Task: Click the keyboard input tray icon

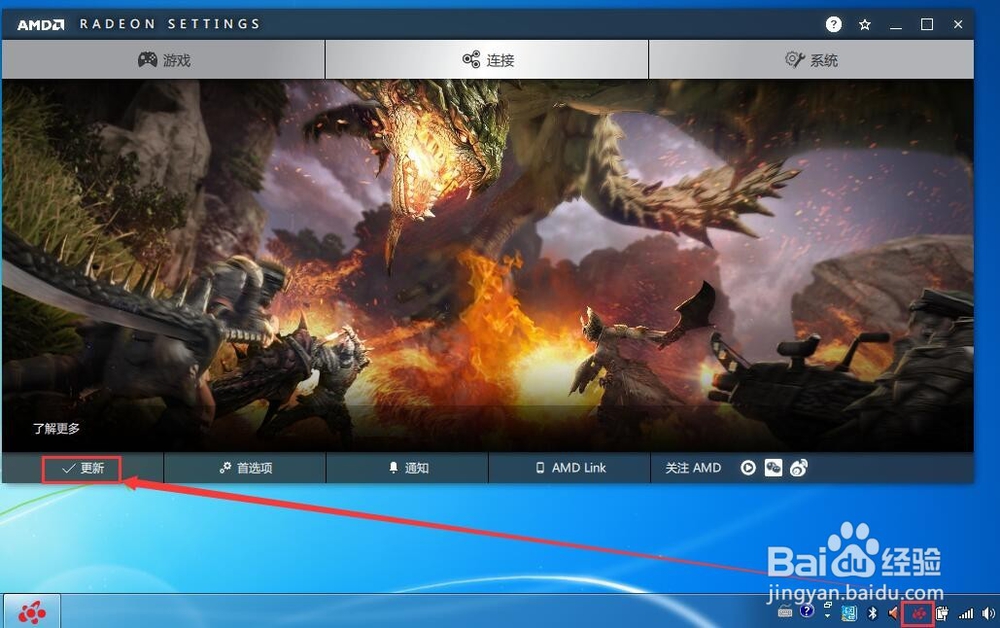Action: coord(785,612)
